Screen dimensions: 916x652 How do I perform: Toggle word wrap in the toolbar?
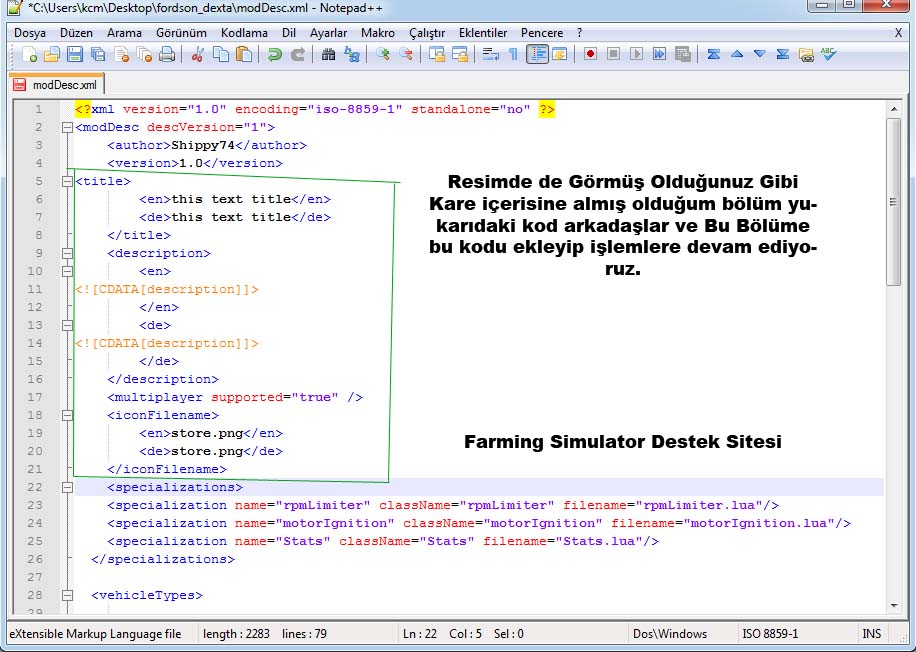tap(490, 54)
